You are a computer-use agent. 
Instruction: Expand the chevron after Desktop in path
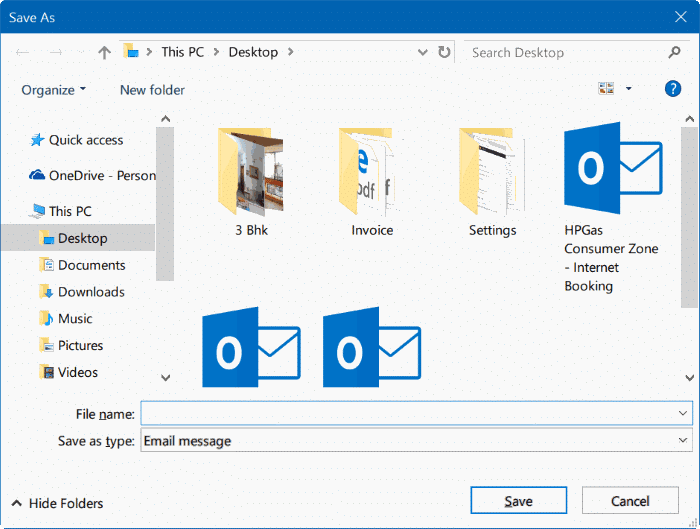291,52
